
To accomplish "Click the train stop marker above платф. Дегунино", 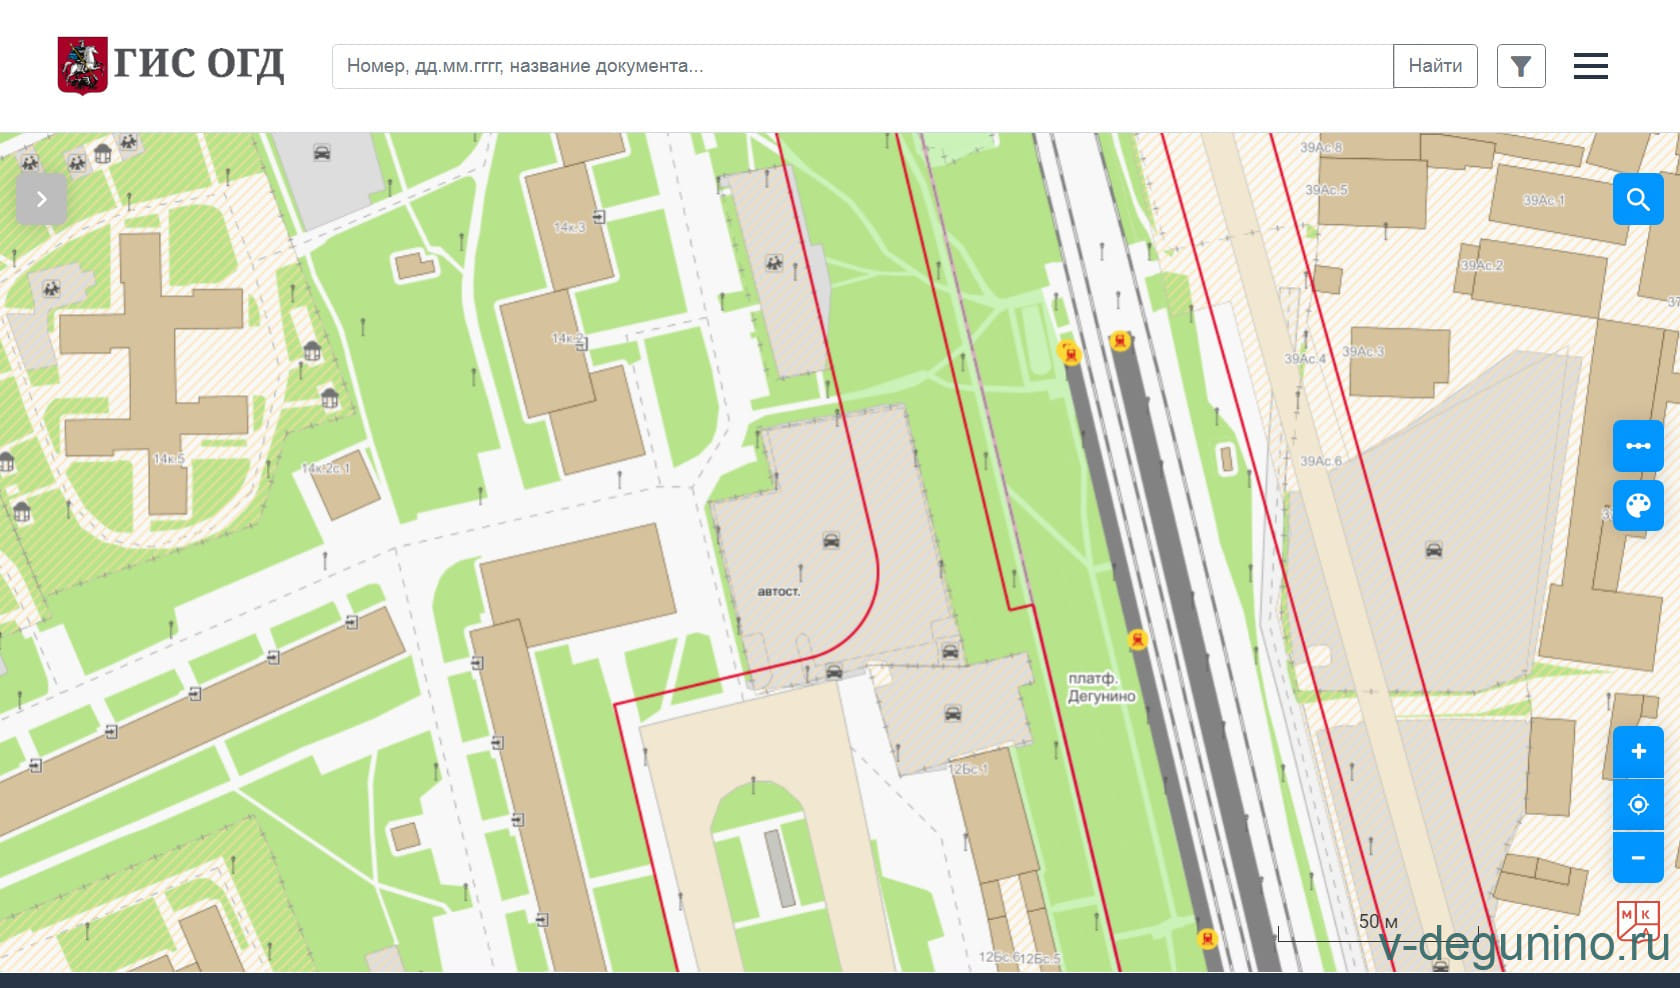I will click(x=1136, y=639).
